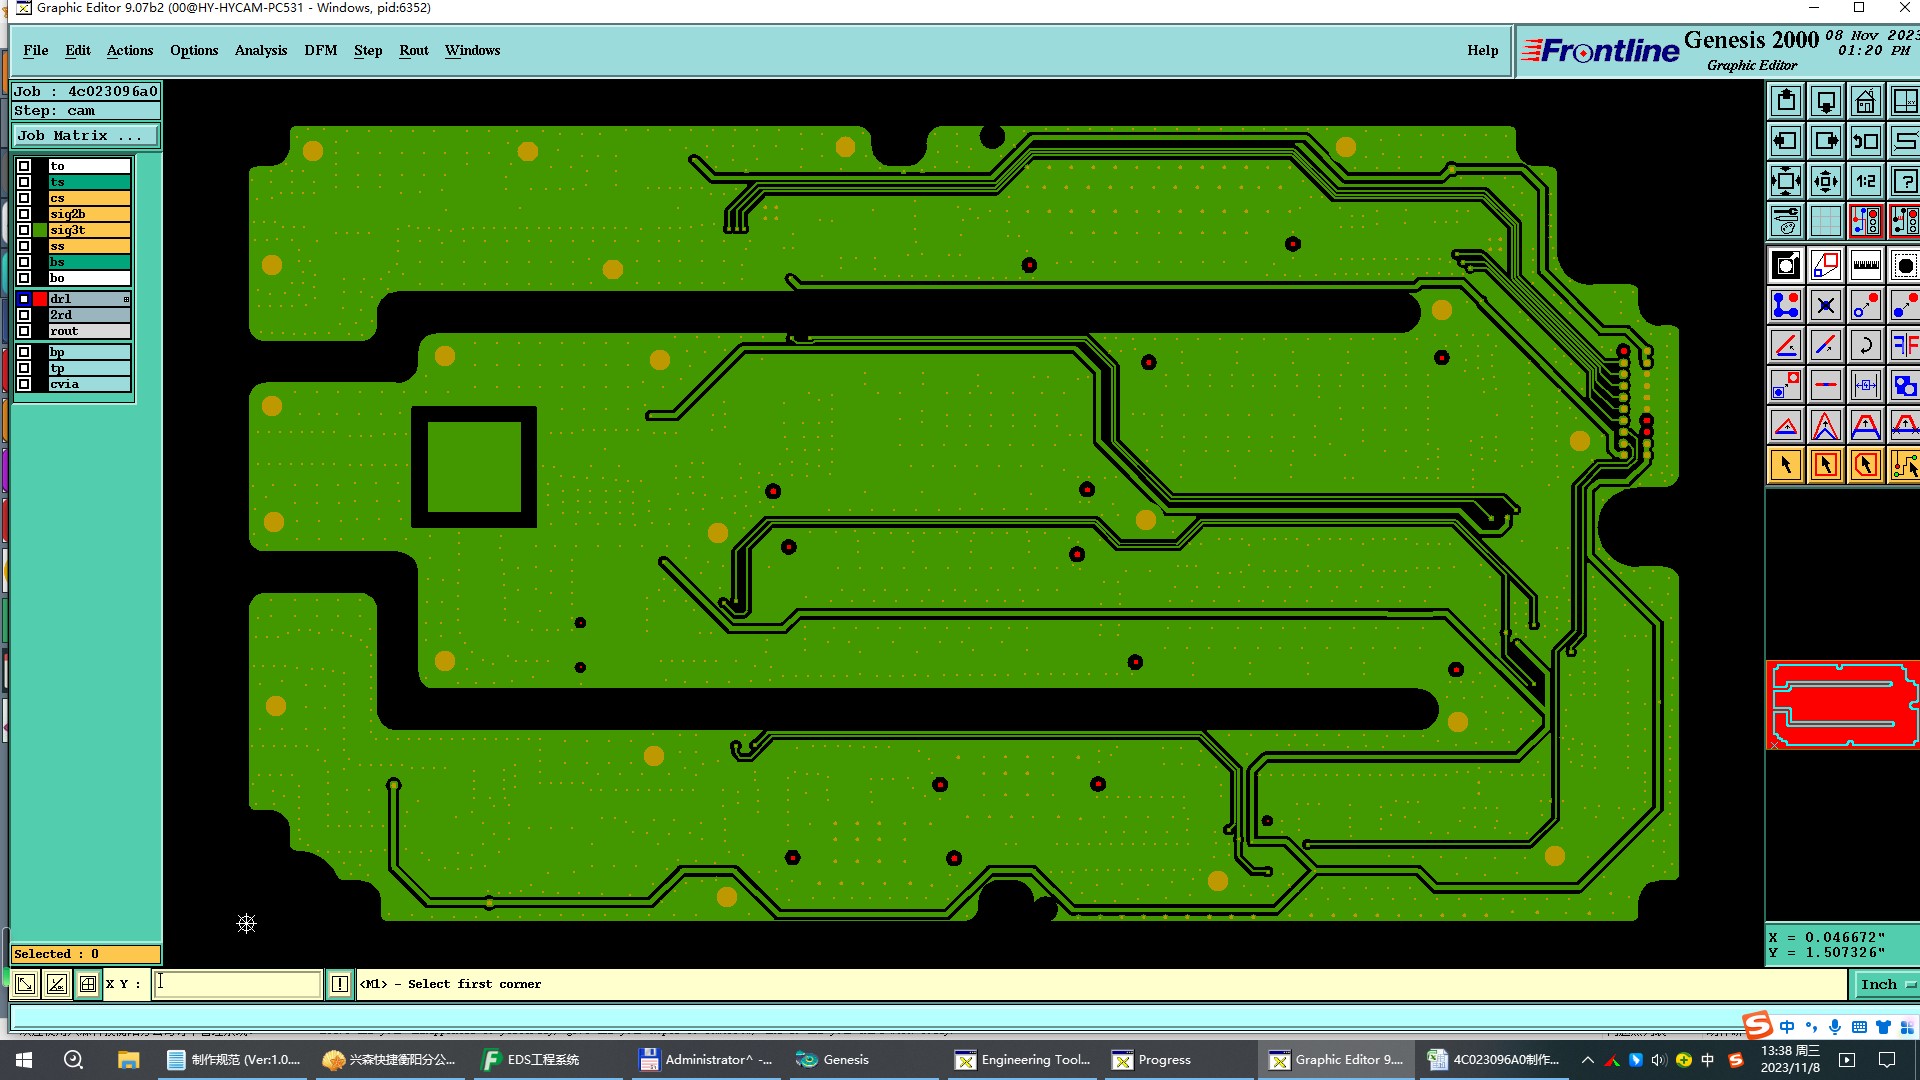Open the DFM menu
The image size is (1920, 1080).
point(320,50)
